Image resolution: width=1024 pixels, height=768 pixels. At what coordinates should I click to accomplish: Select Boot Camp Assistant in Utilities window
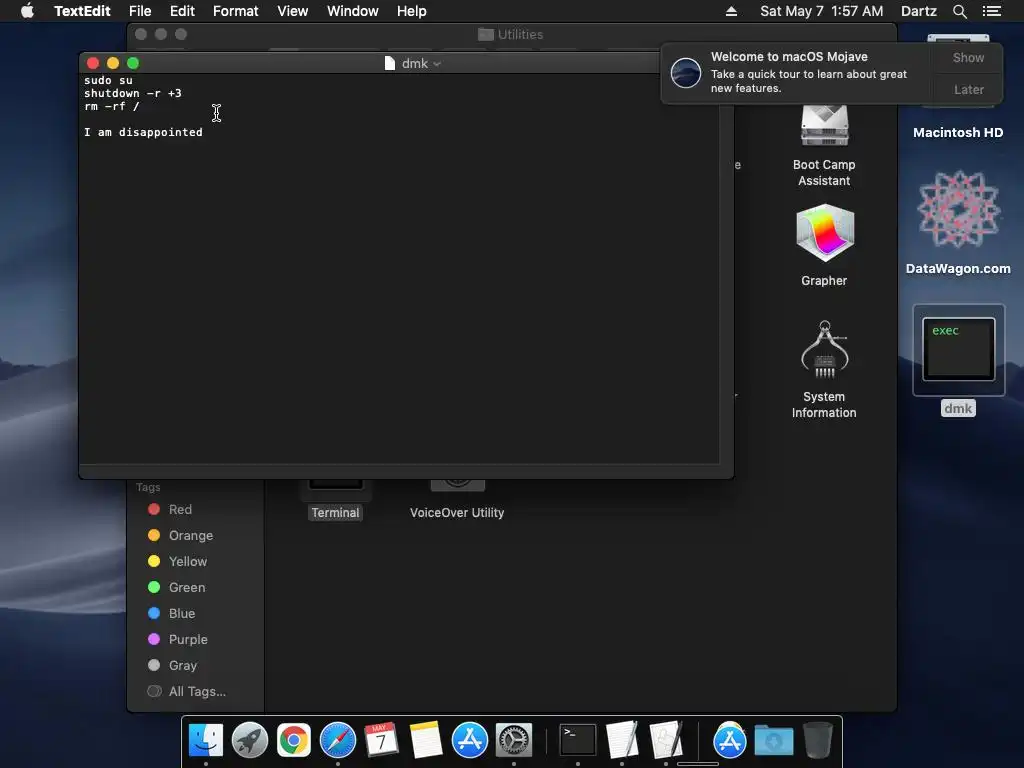point(824,146)
